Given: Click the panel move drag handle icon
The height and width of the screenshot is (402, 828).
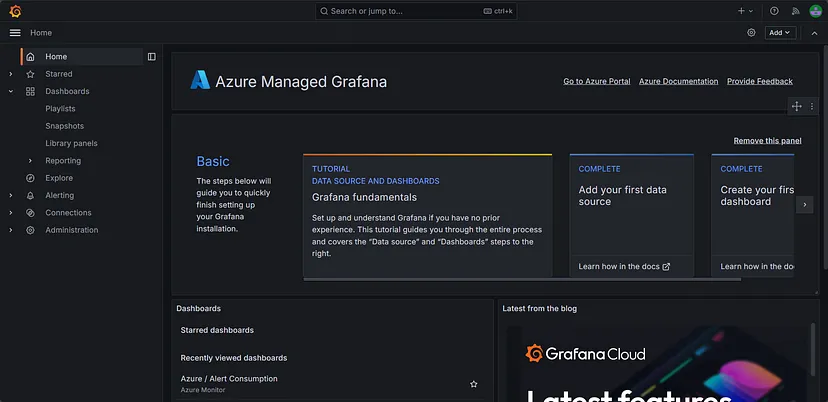Looking at the screenshot, I should (796, 106).
